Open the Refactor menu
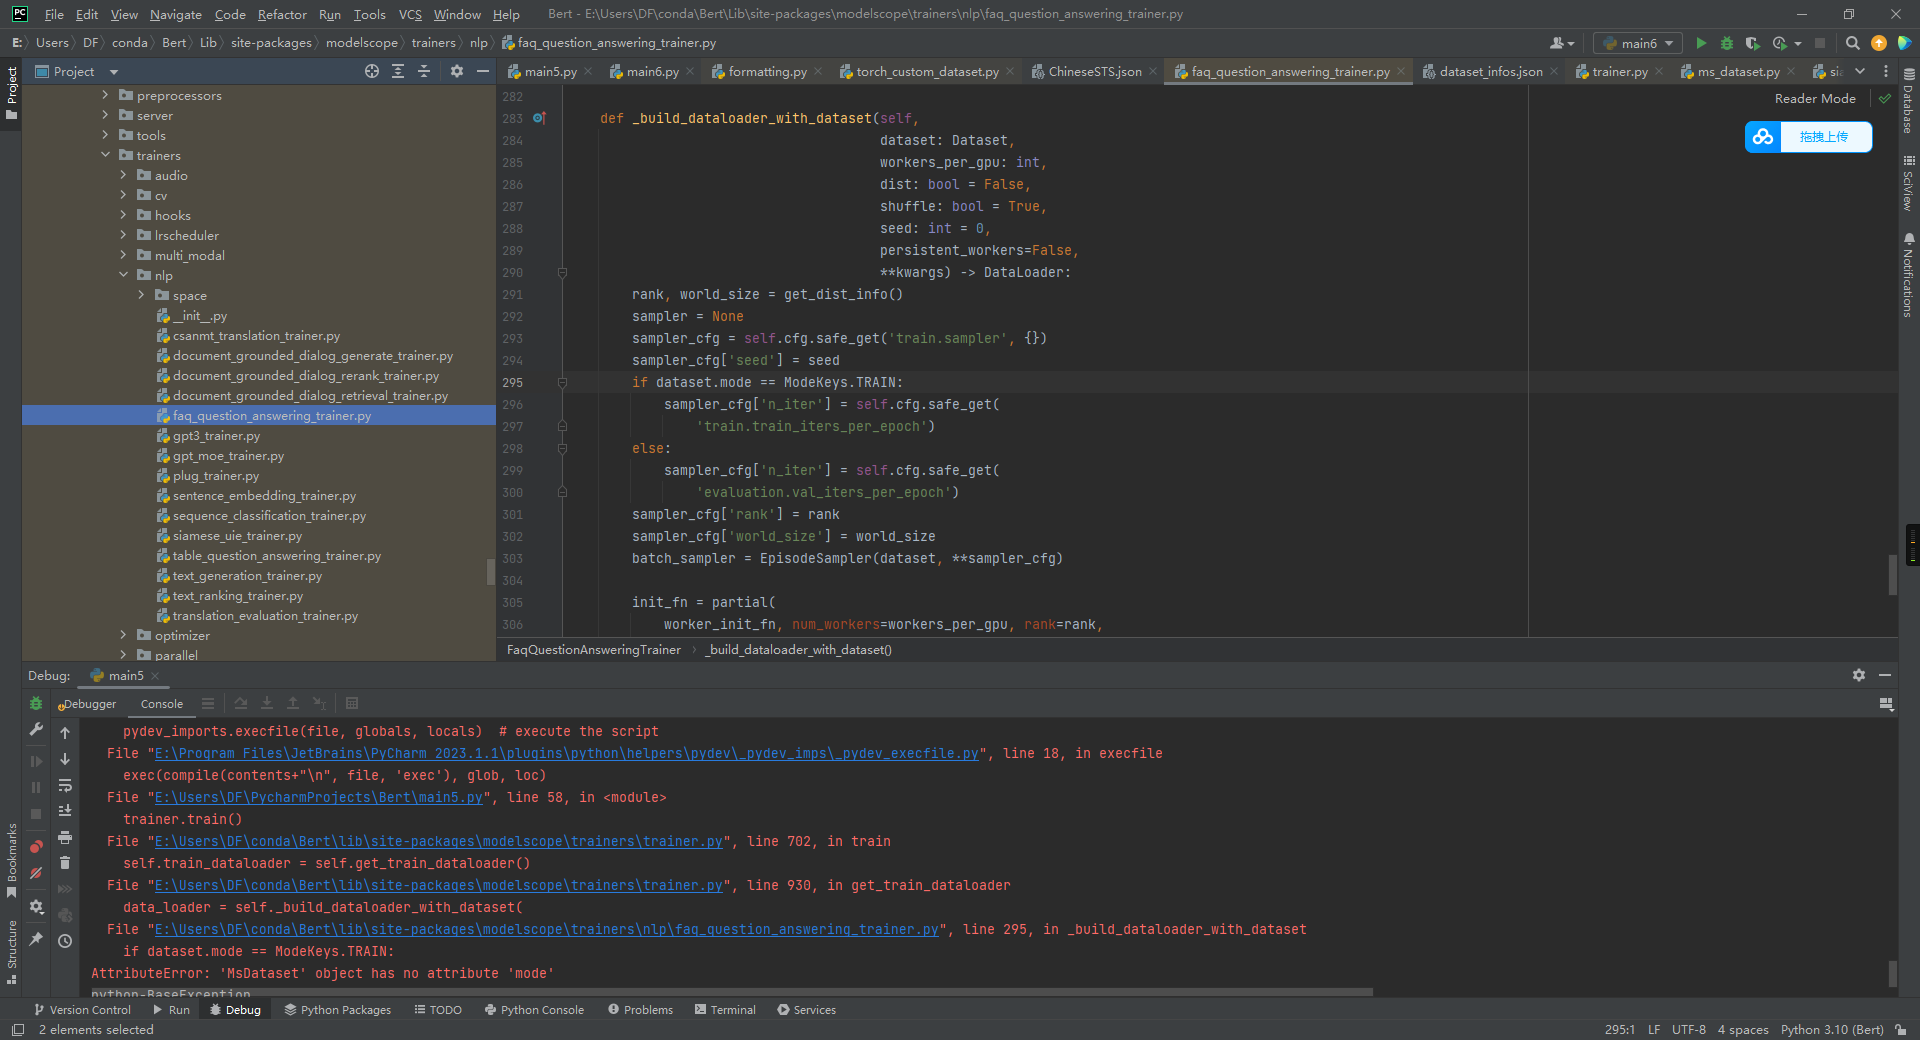1920x1040 pixels. point(282,14)
